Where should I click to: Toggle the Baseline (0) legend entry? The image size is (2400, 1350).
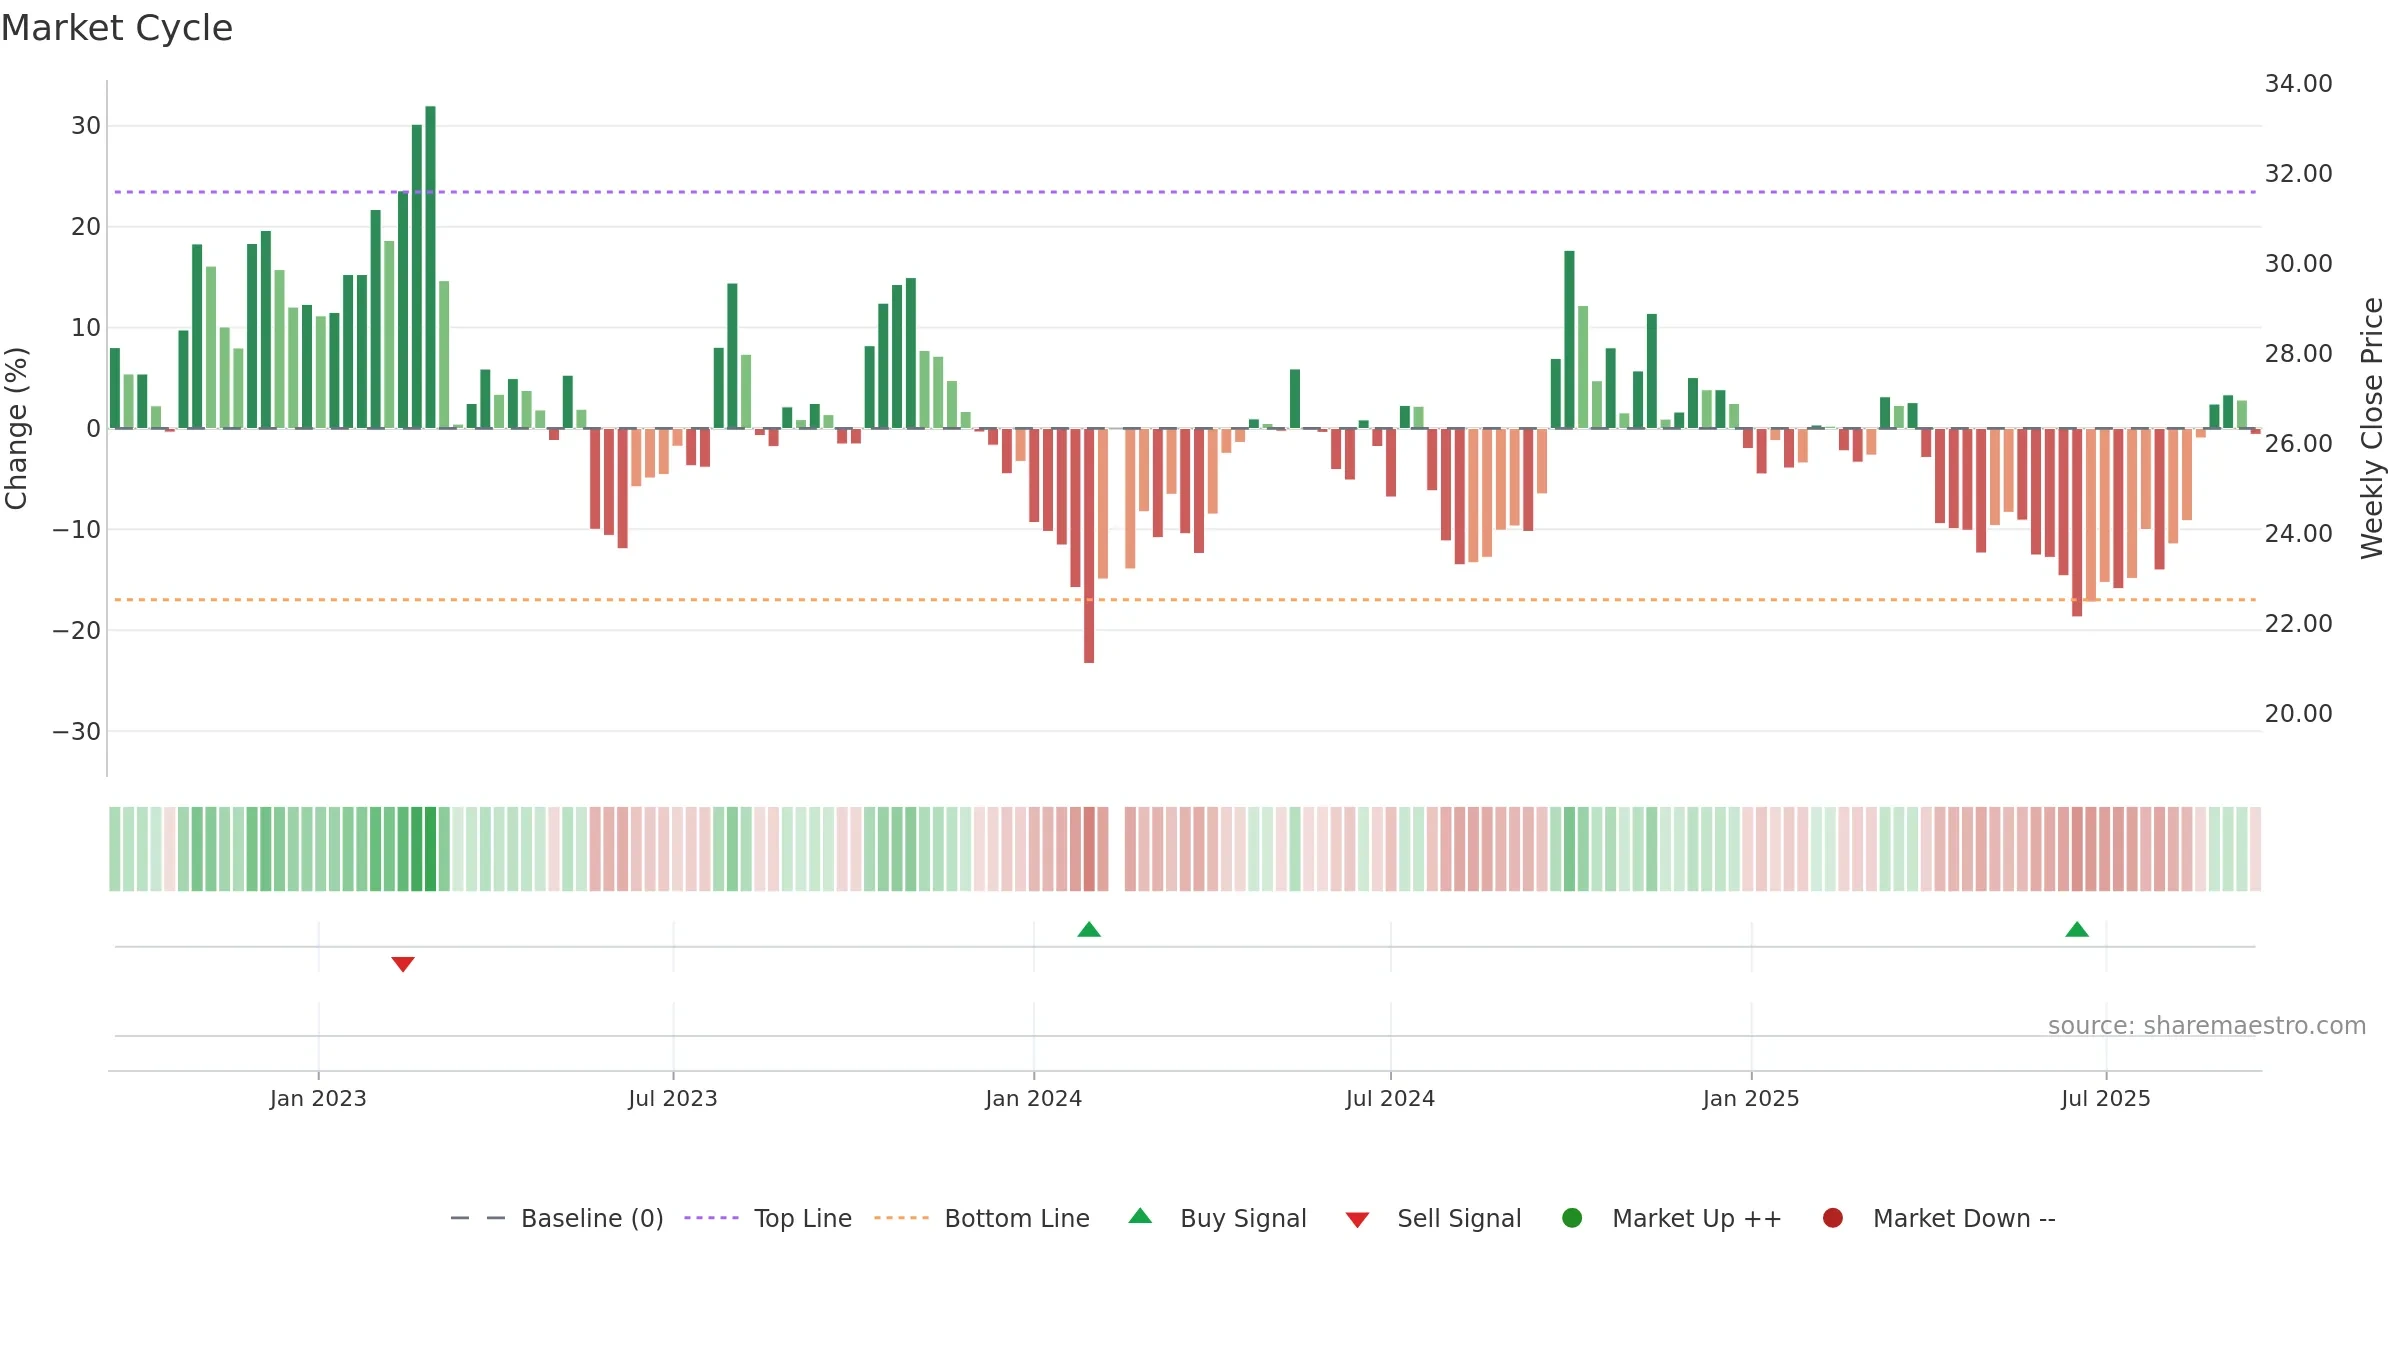coord(557,1218)
